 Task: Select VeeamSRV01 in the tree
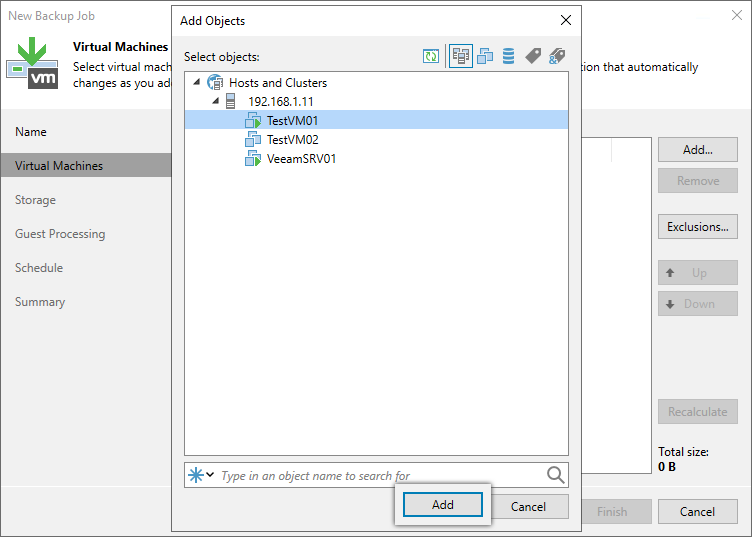point(301,159)
